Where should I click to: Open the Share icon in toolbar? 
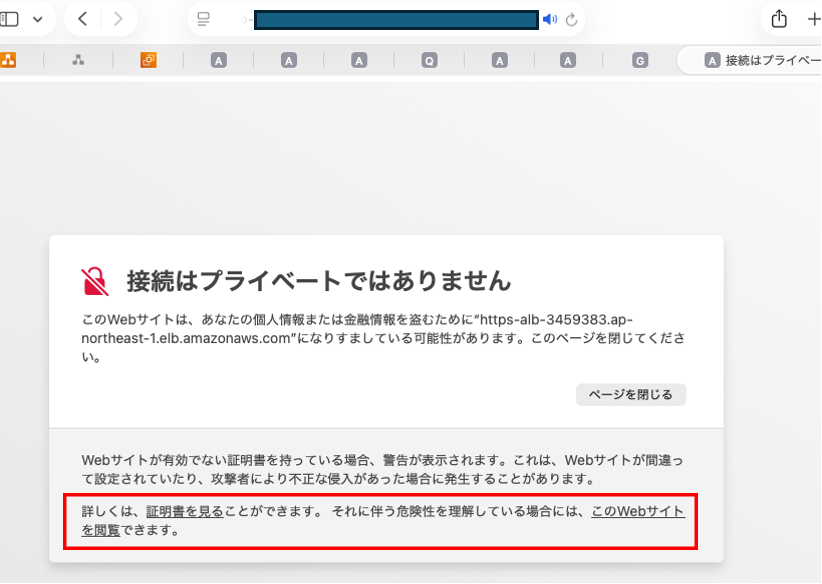(x=779, y=19)
